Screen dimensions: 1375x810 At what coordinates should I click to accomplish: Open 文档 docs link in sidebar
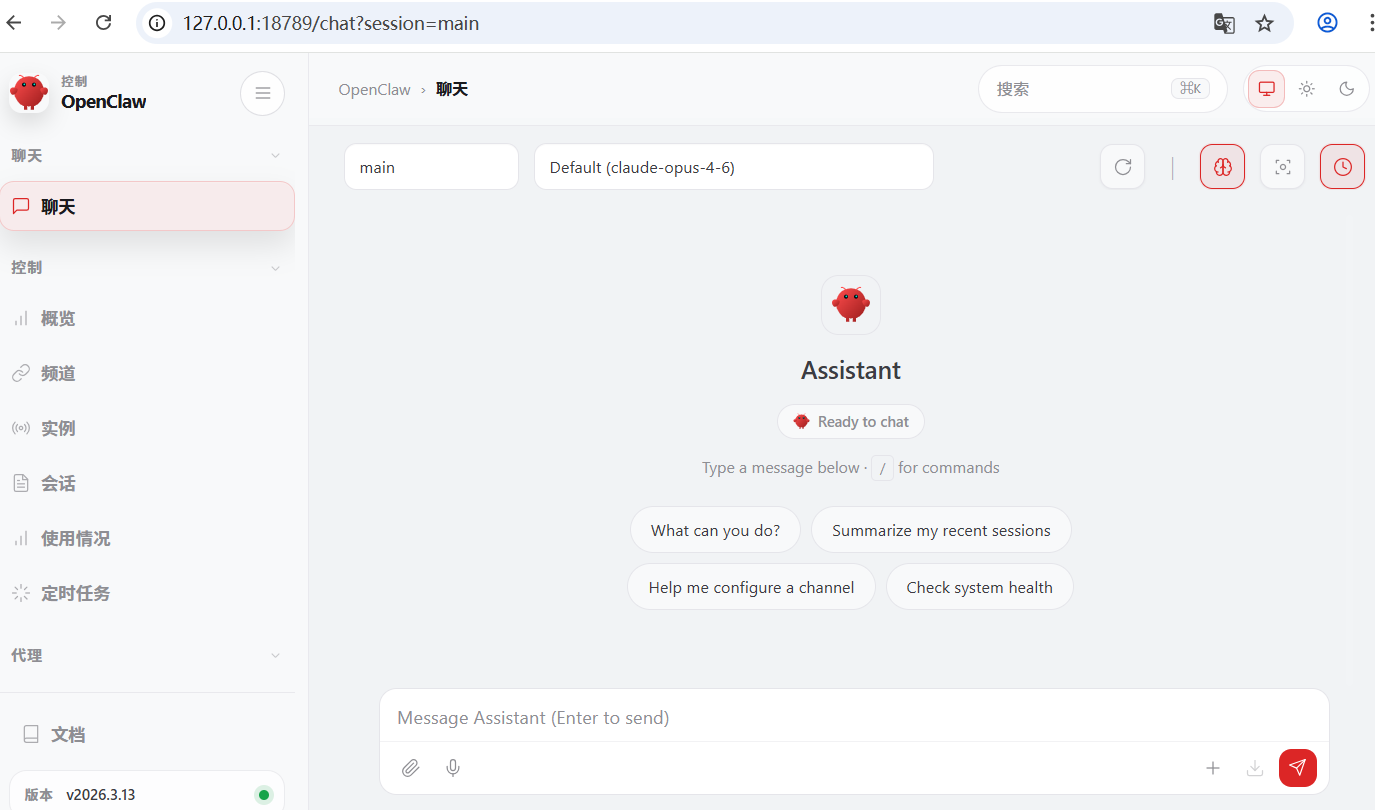coord(147,734)
